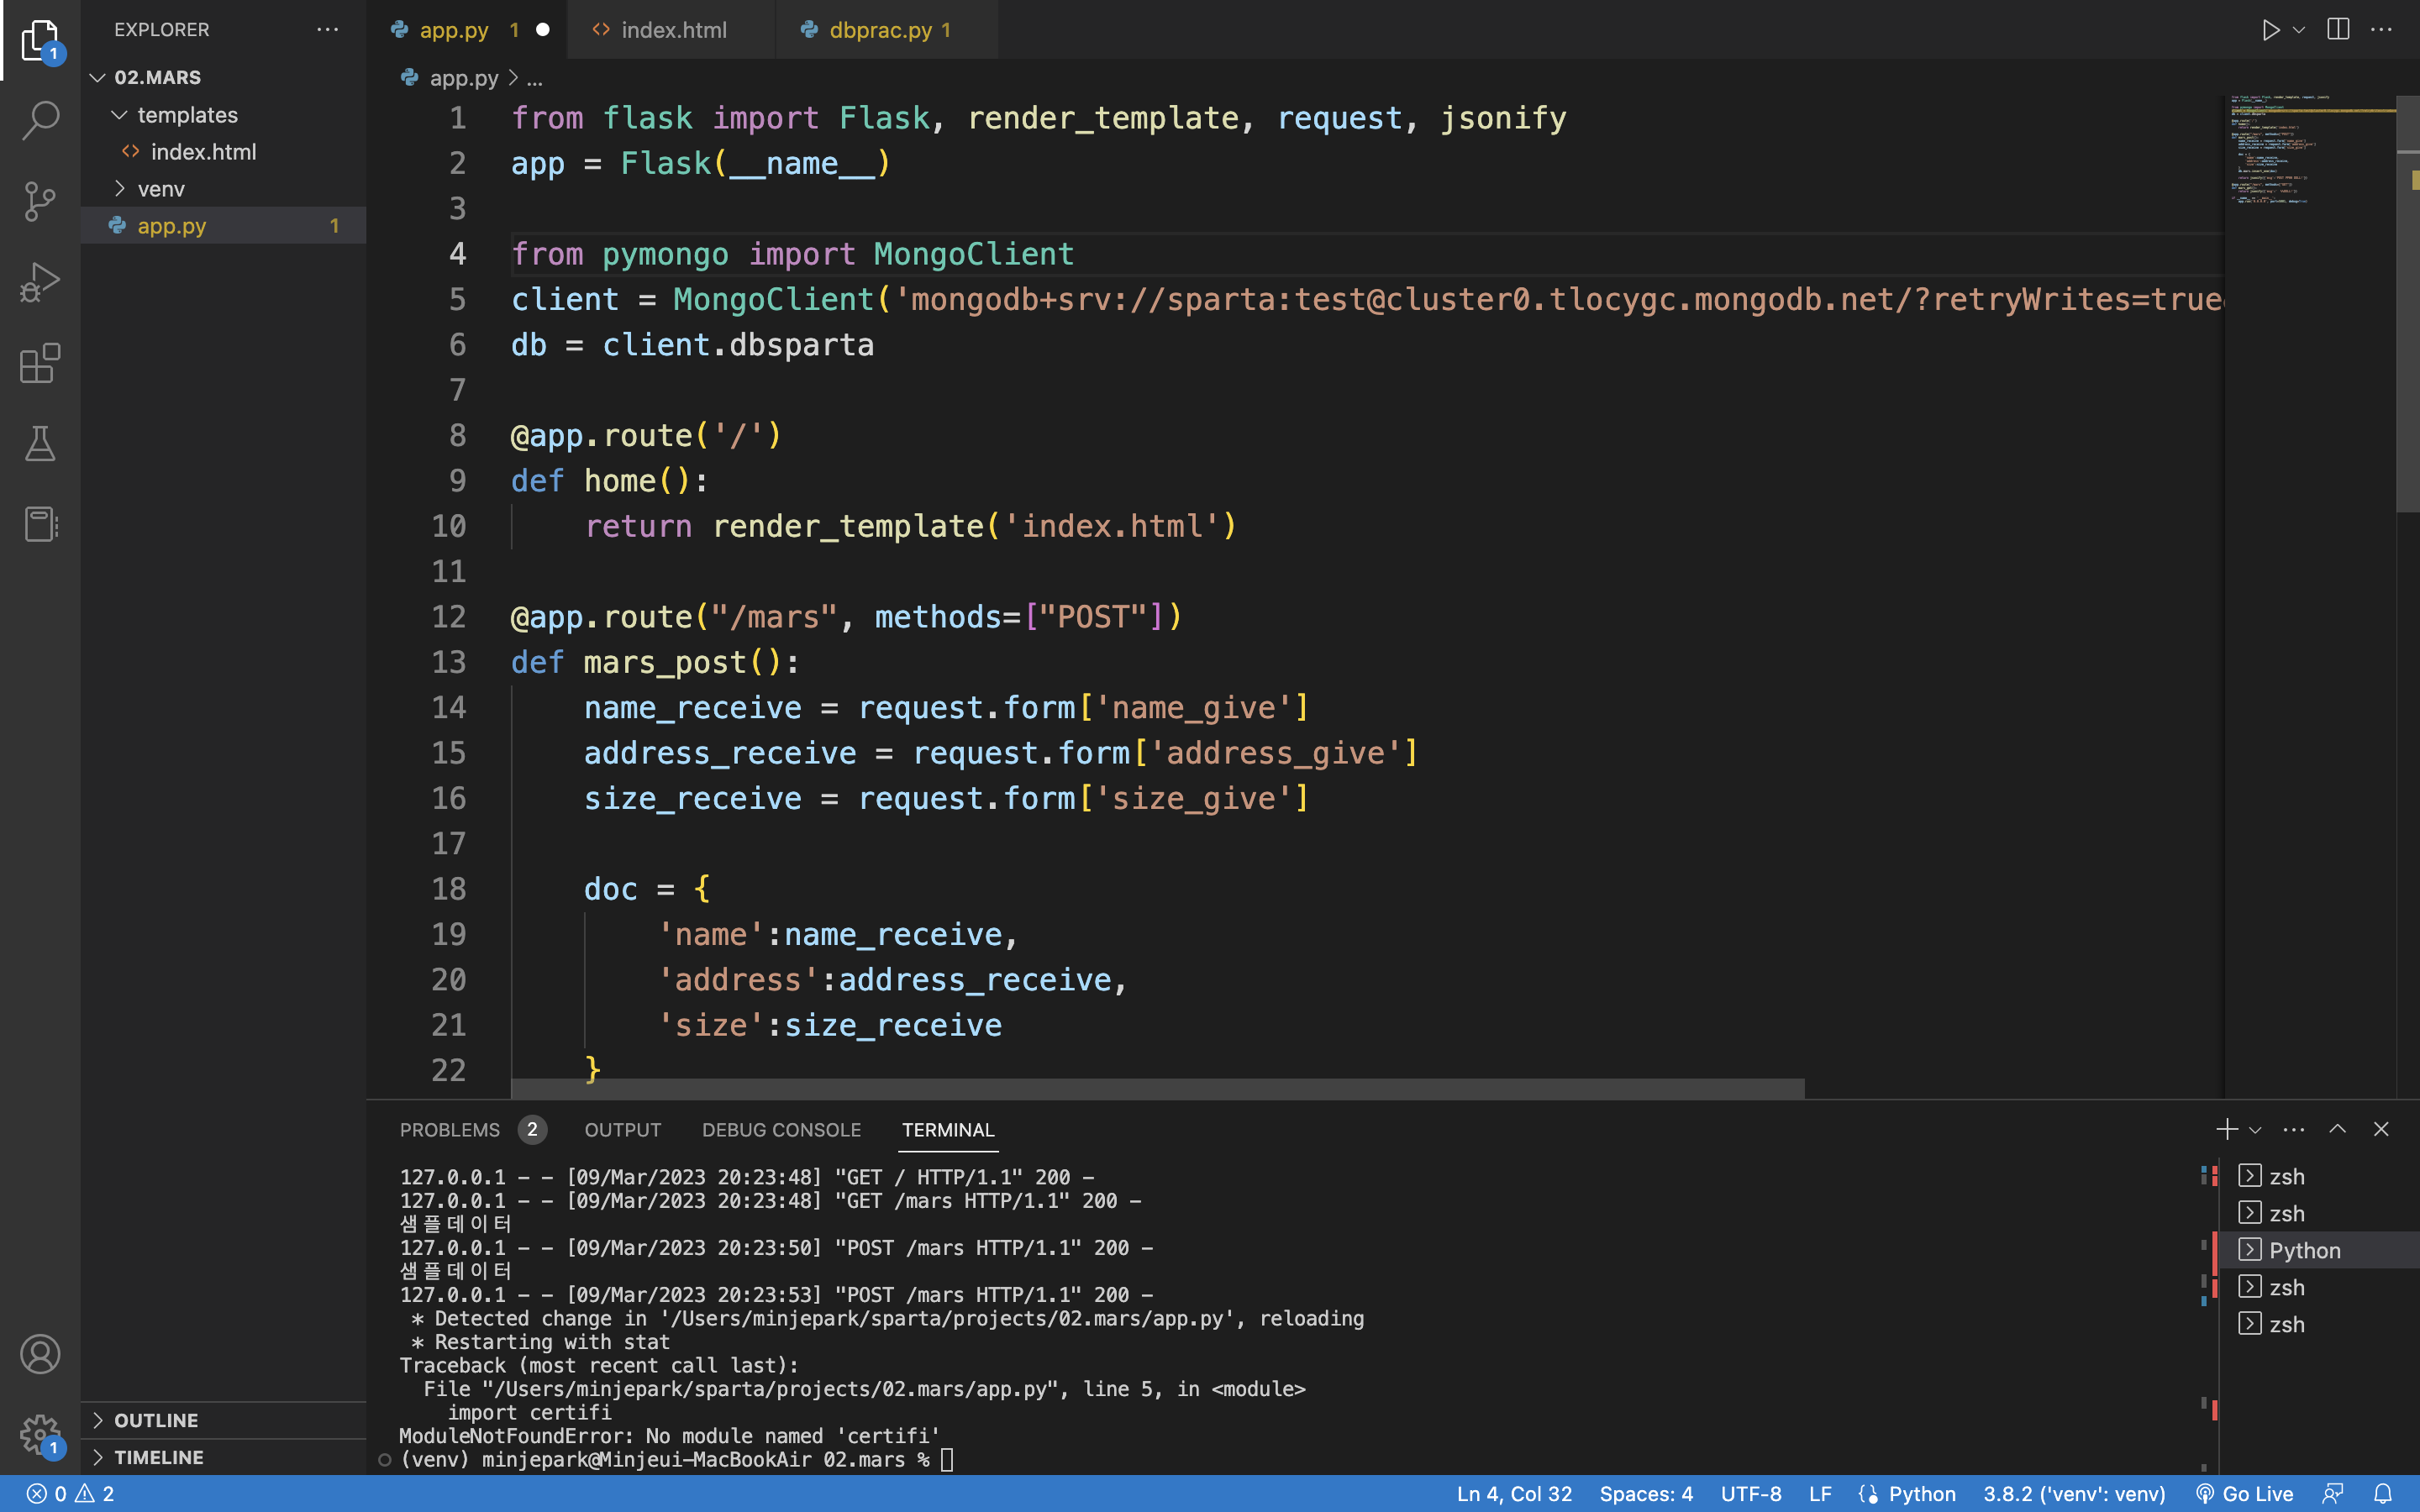The height and width of the screenshot is (1512, 2420).
Task: Open the Source Control view
Action: tap(40, 201)
